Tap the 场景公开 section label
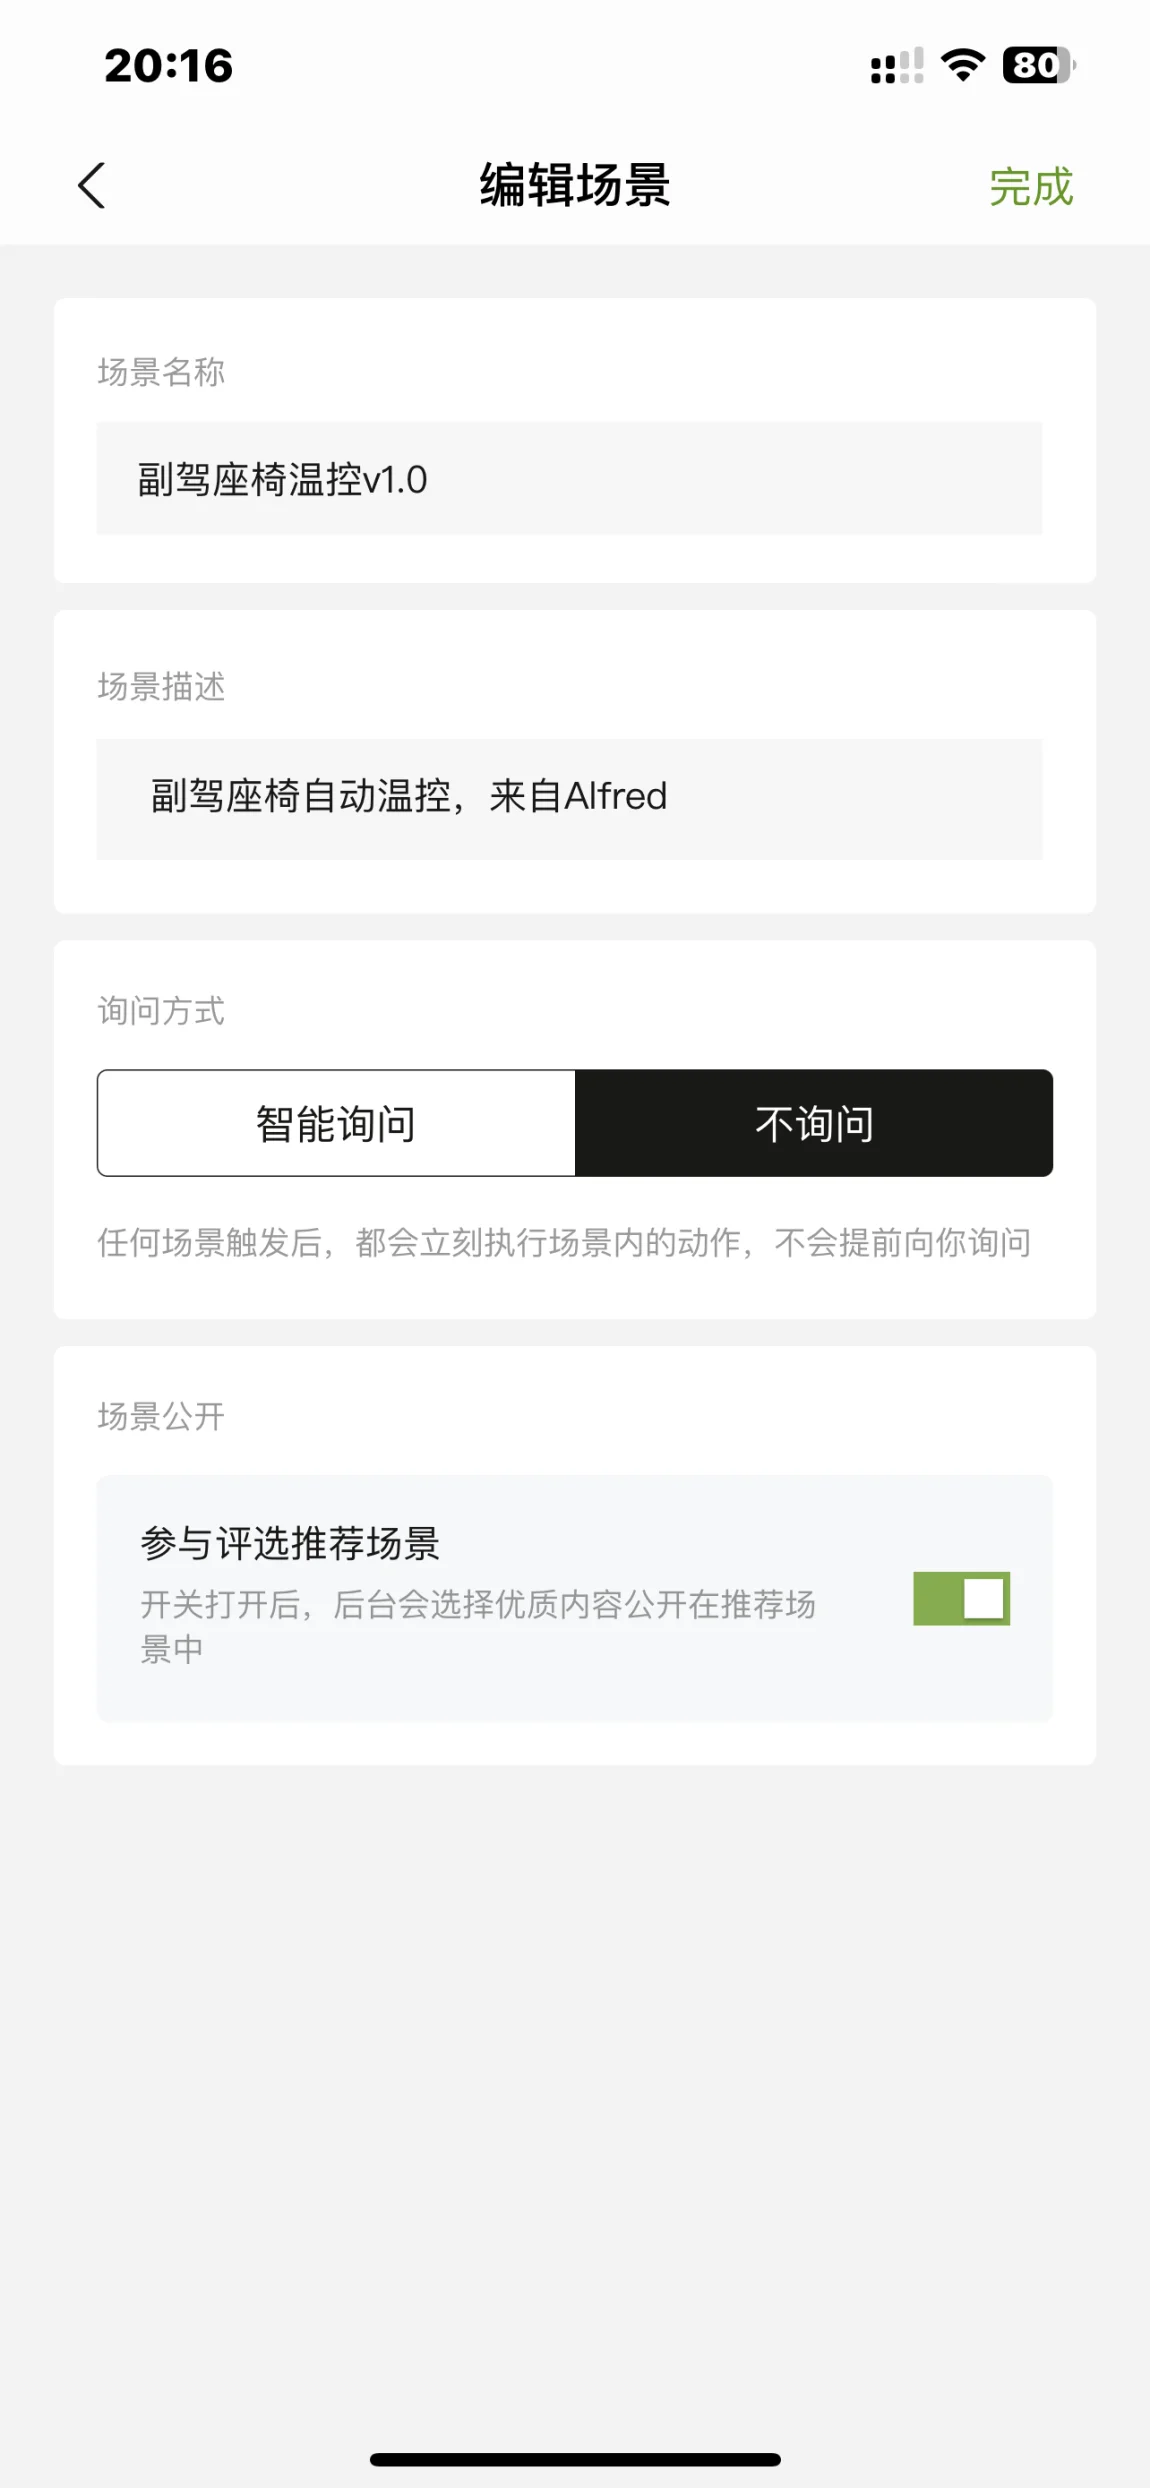Viewport: 1150px width, 2488px height. [x=161, y=1416]
